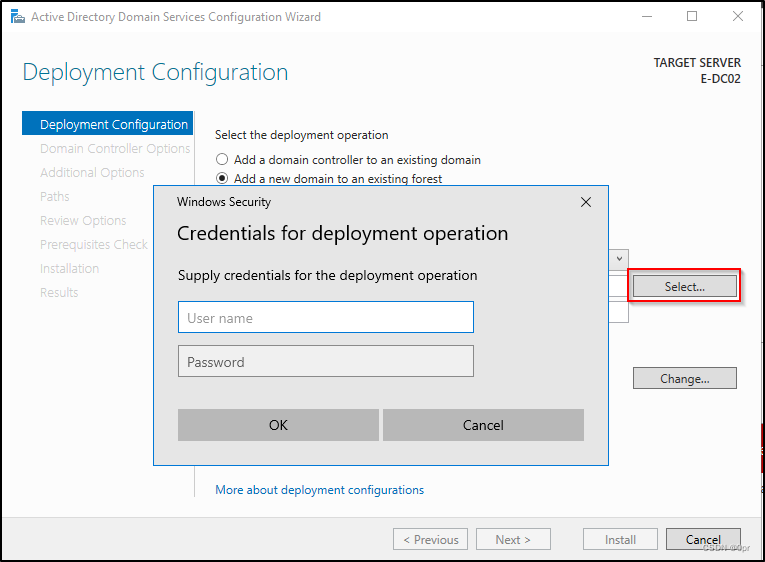Maximize the Configuration Wizard window
This screenshot has height=562, width=765.
point(692,17)
